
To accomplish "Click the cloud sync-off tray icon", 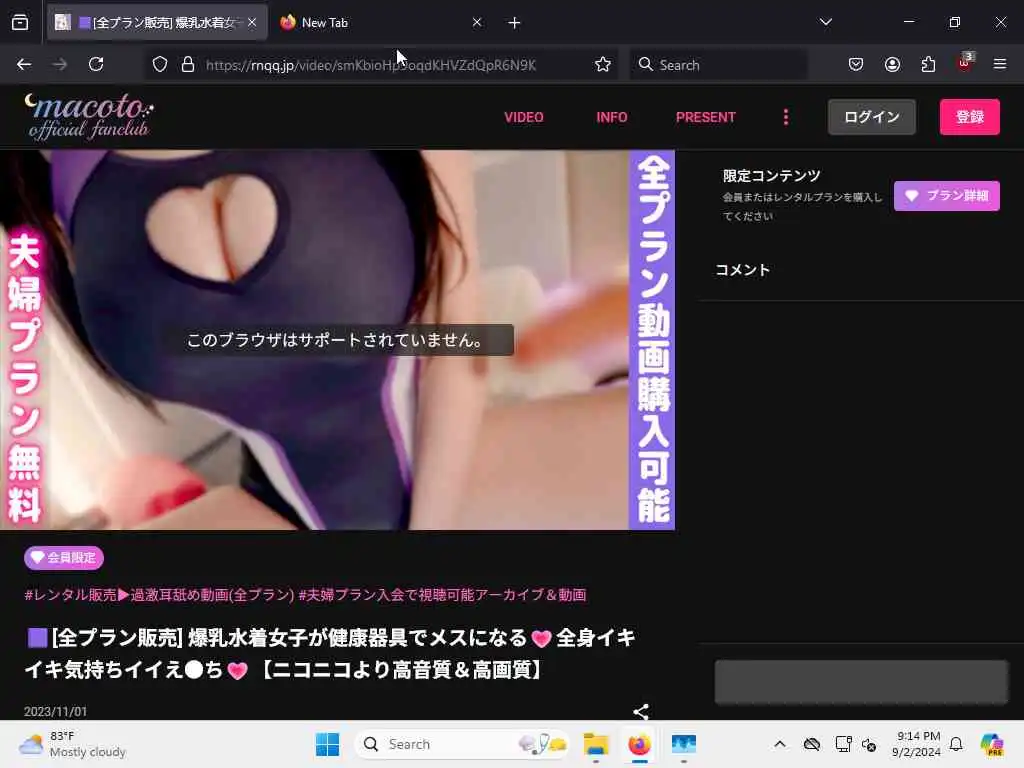I will click(x=812, y=744).
